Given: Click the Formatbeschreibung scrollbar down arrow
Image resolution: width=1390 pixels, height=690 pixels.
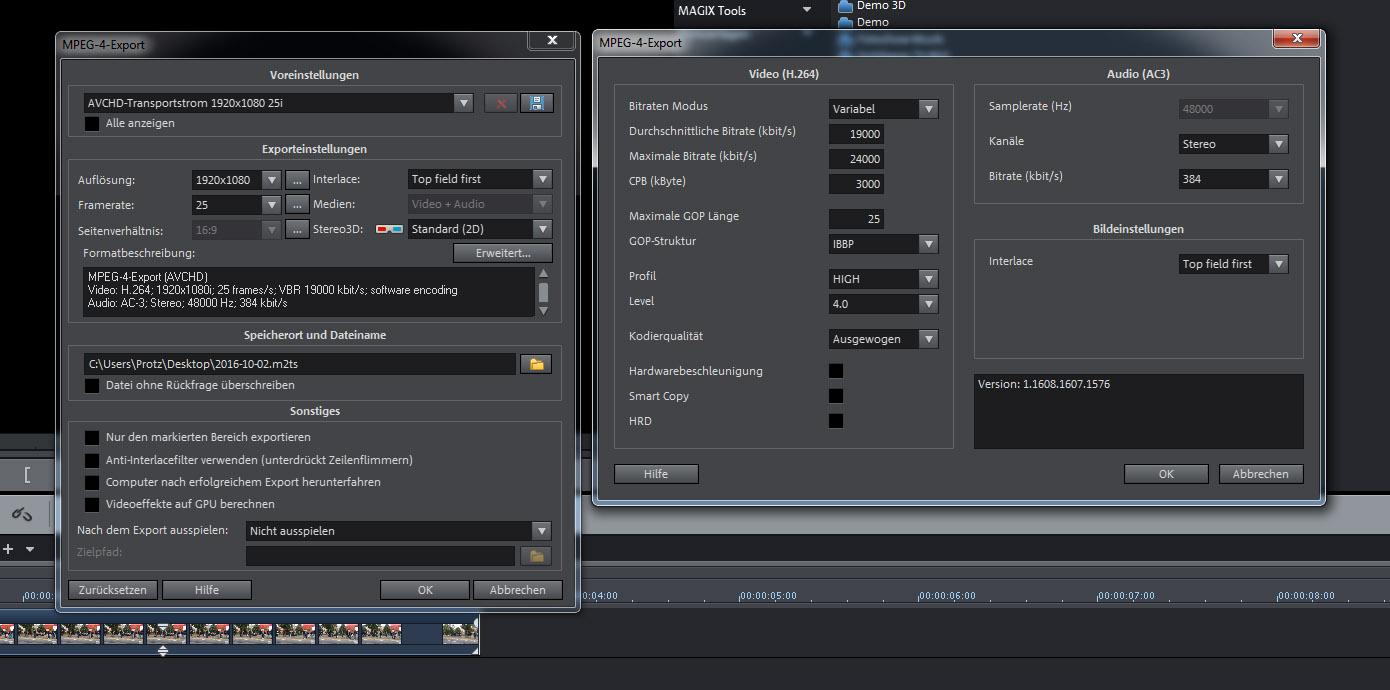Looking at the screenshot, I should (543, 311).
